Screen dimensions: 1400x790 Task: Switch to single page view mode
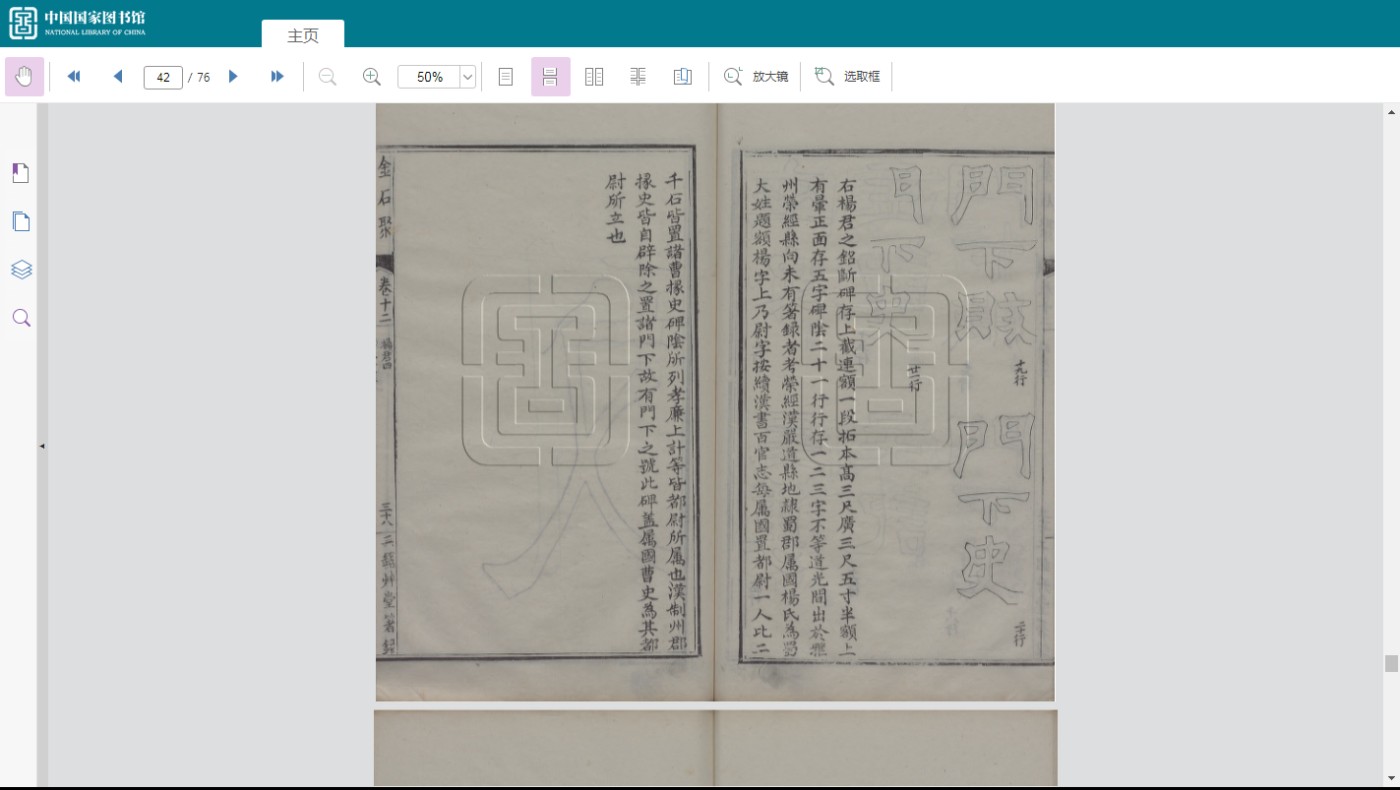click(506, 77)
